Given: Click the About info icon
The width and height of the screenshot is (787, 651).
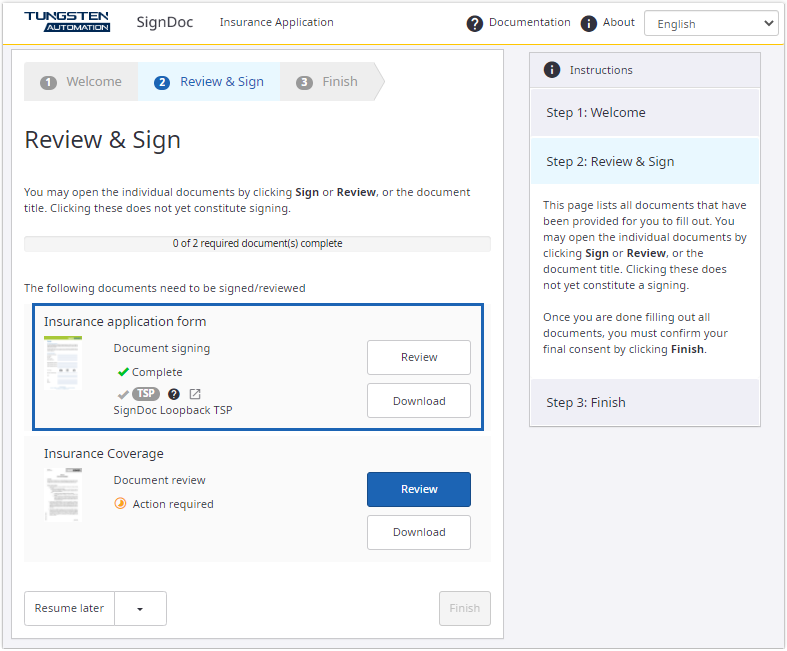Looking at the screenshot, I should 589,23.
